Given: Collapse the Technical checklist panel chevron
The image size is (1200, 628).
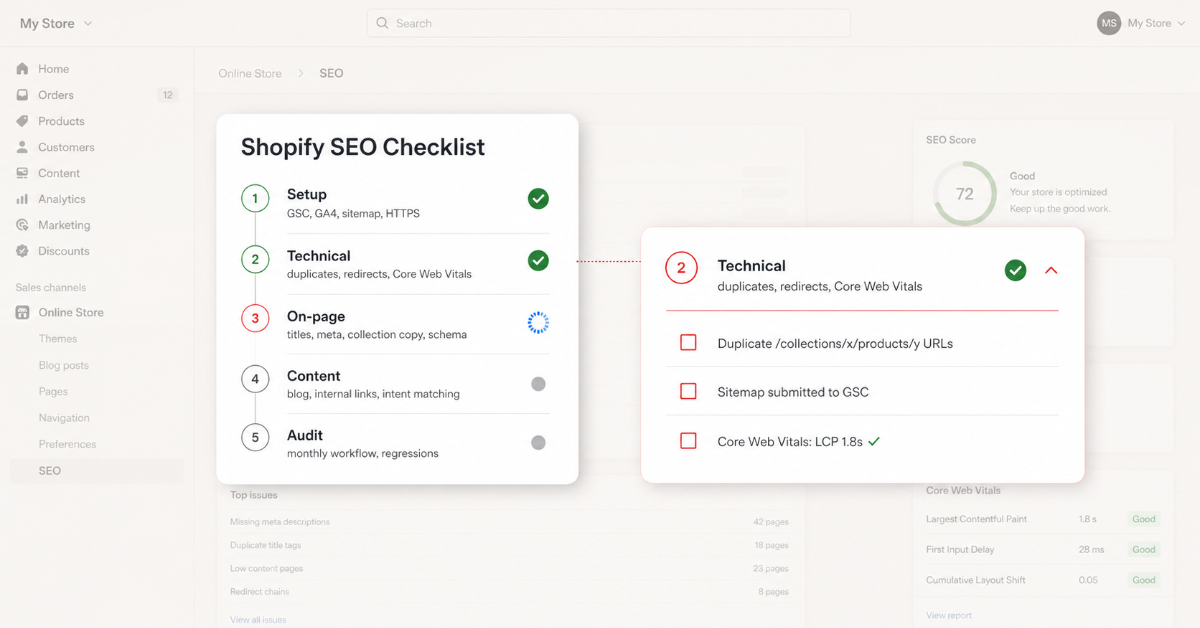Looking at the screenshot, I should (1050, 270).
